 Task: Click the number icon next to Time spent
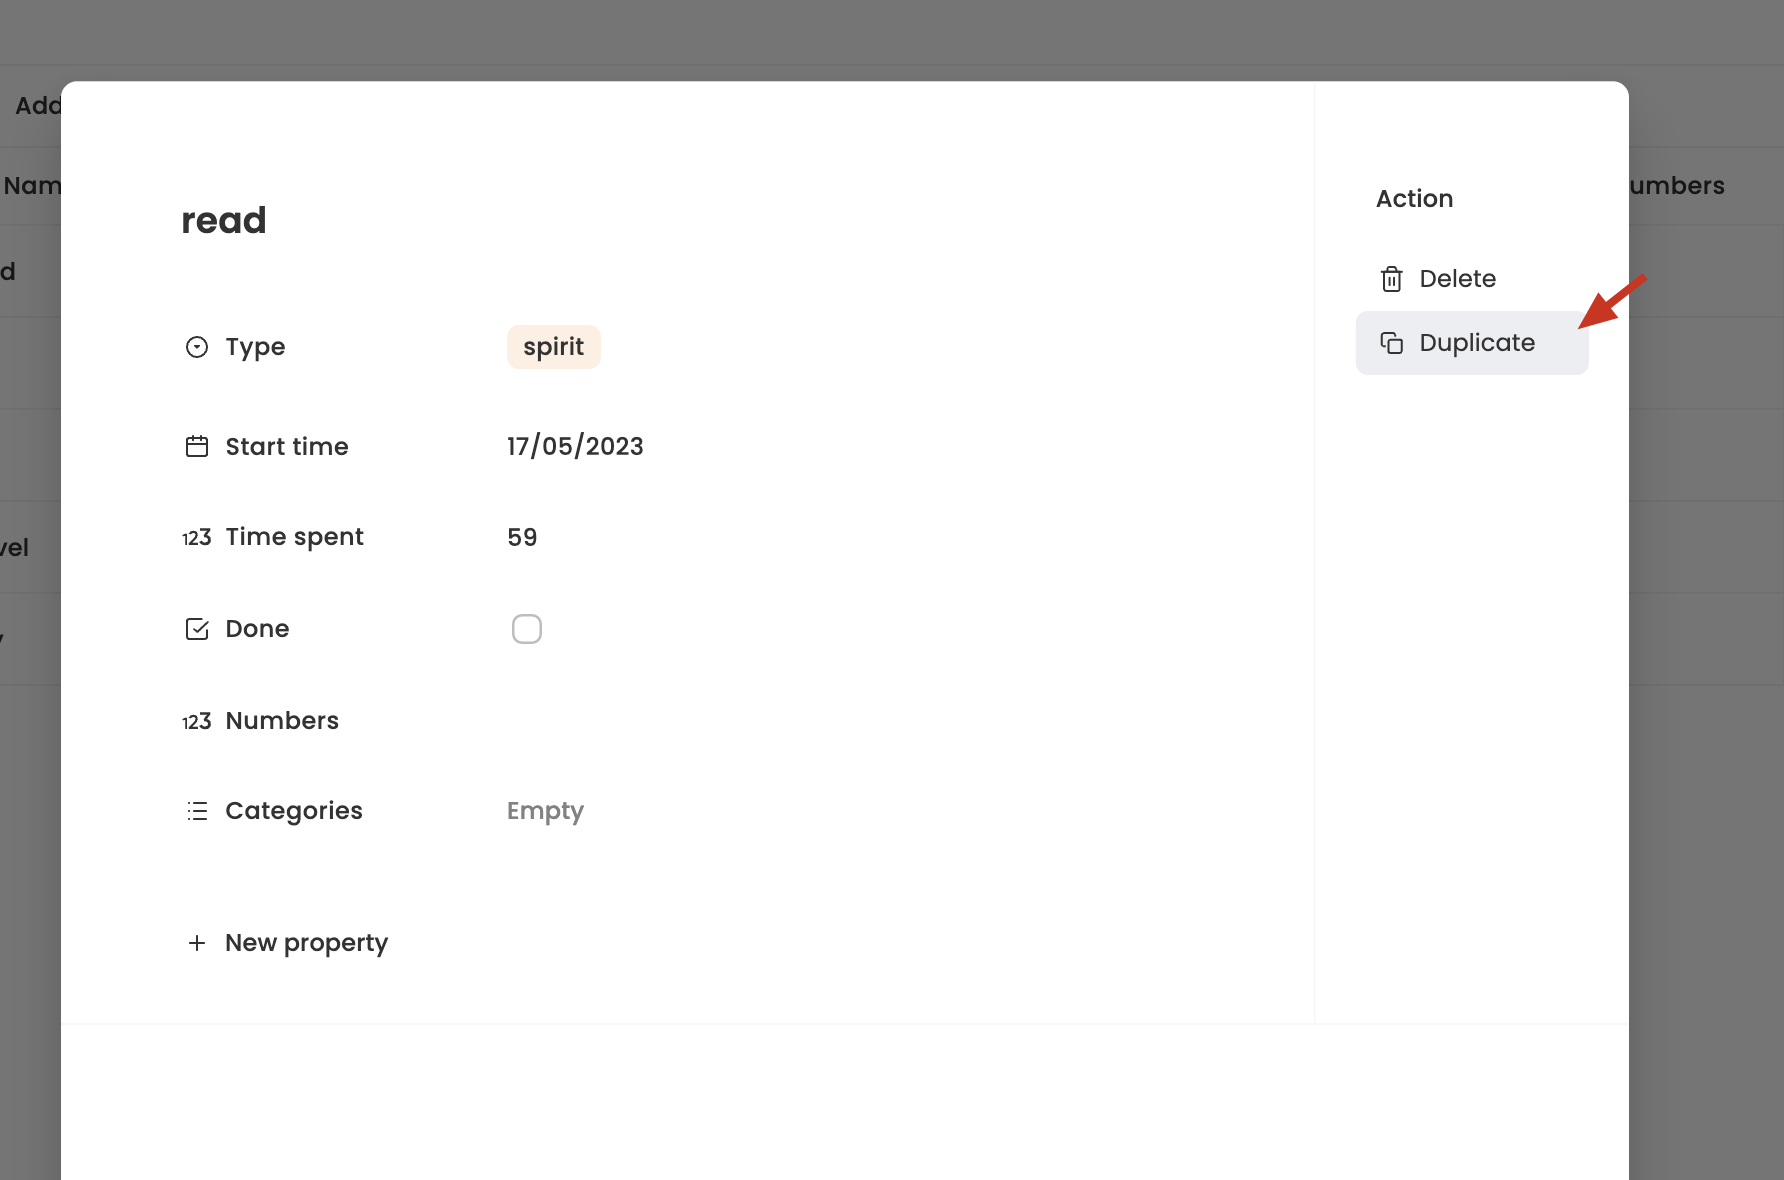click(197, 537)
